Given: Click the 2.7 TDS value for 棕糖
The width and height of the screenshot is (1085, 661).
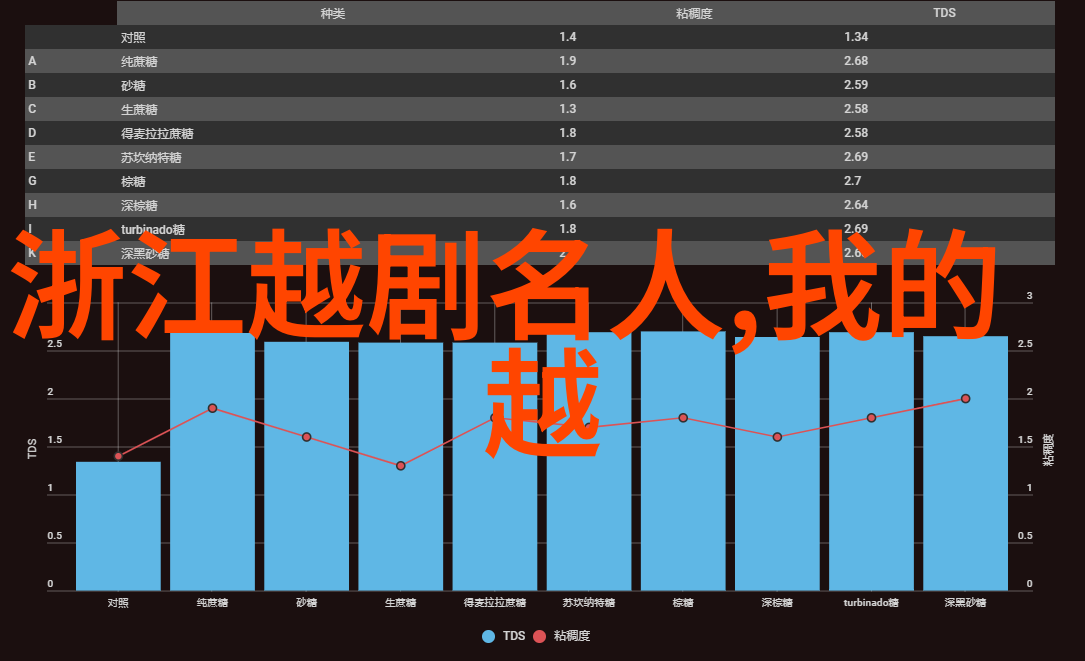Looking at the screenshot, I should [x=852, y=181].
